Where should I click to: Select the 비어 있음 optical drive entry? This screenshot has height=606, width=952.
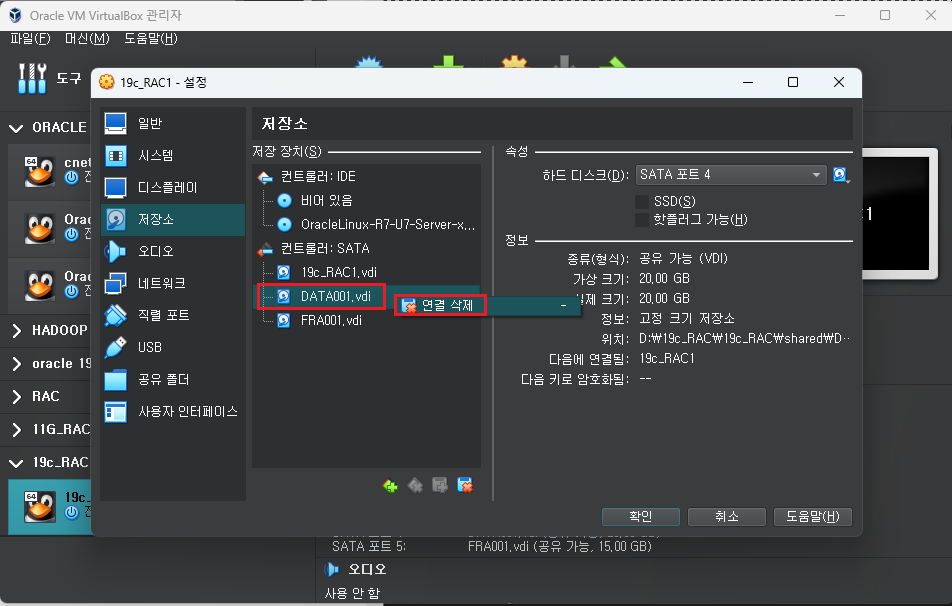[x=326, y=200]
